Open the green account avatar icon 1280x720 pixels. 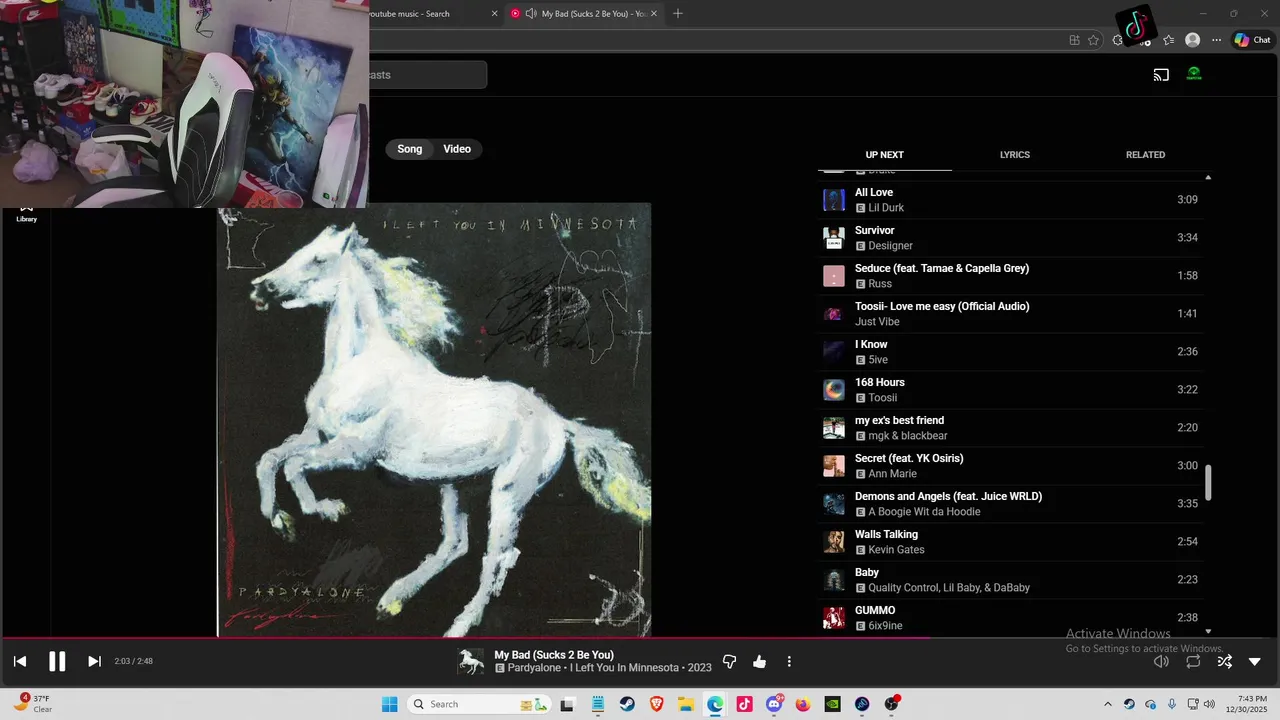tap(1194, 74)
